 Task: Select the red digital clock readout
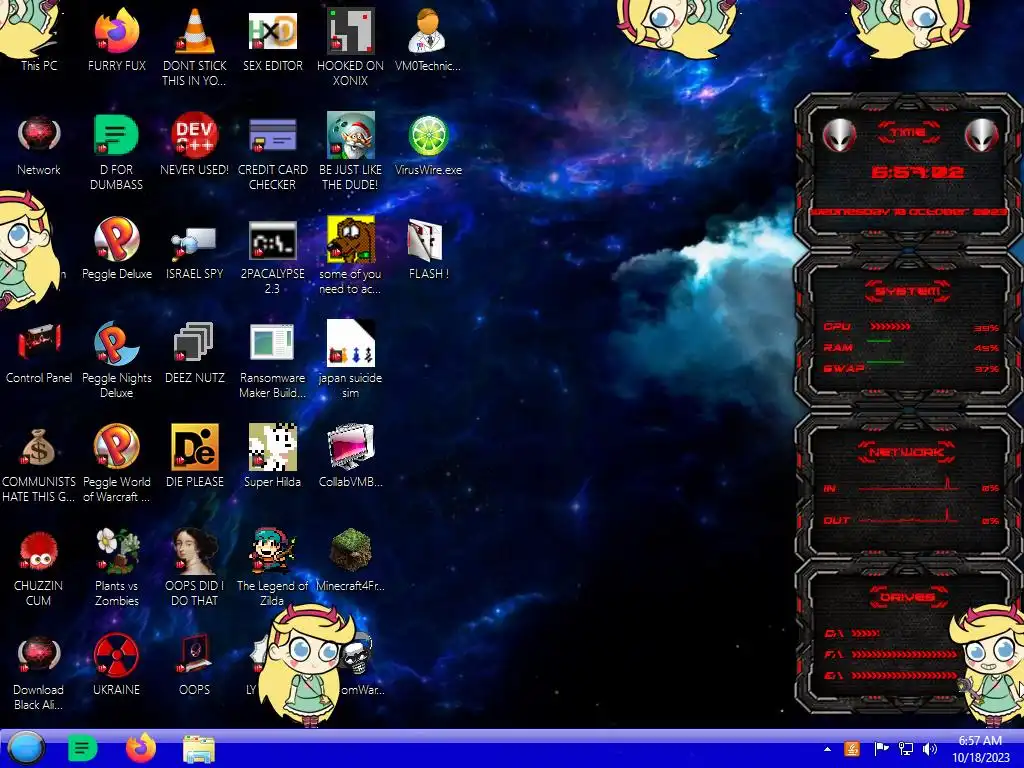tap(917, 172)
